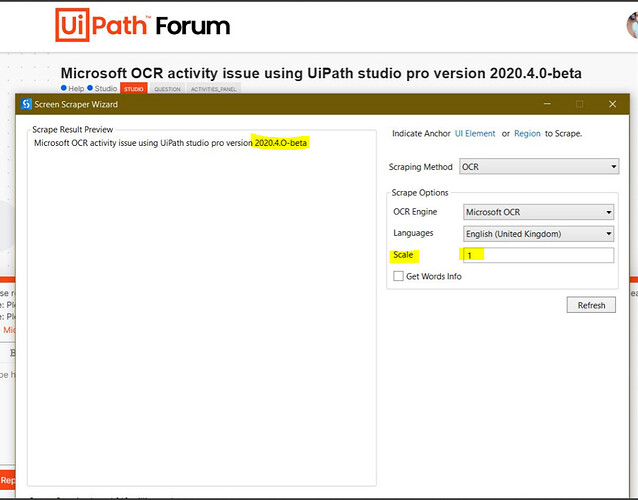The image size is (638, 500).
Task: Click the Get Words Info label text
Action: tap(434, 276)
